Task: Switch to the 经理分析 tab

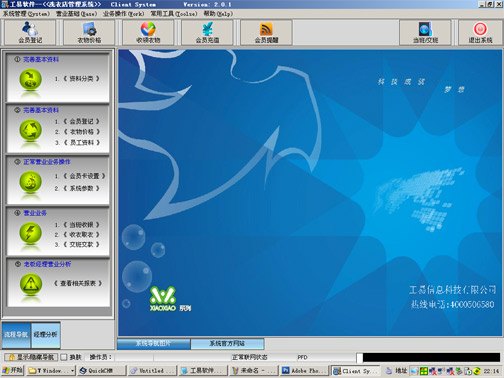Action: 45,334
